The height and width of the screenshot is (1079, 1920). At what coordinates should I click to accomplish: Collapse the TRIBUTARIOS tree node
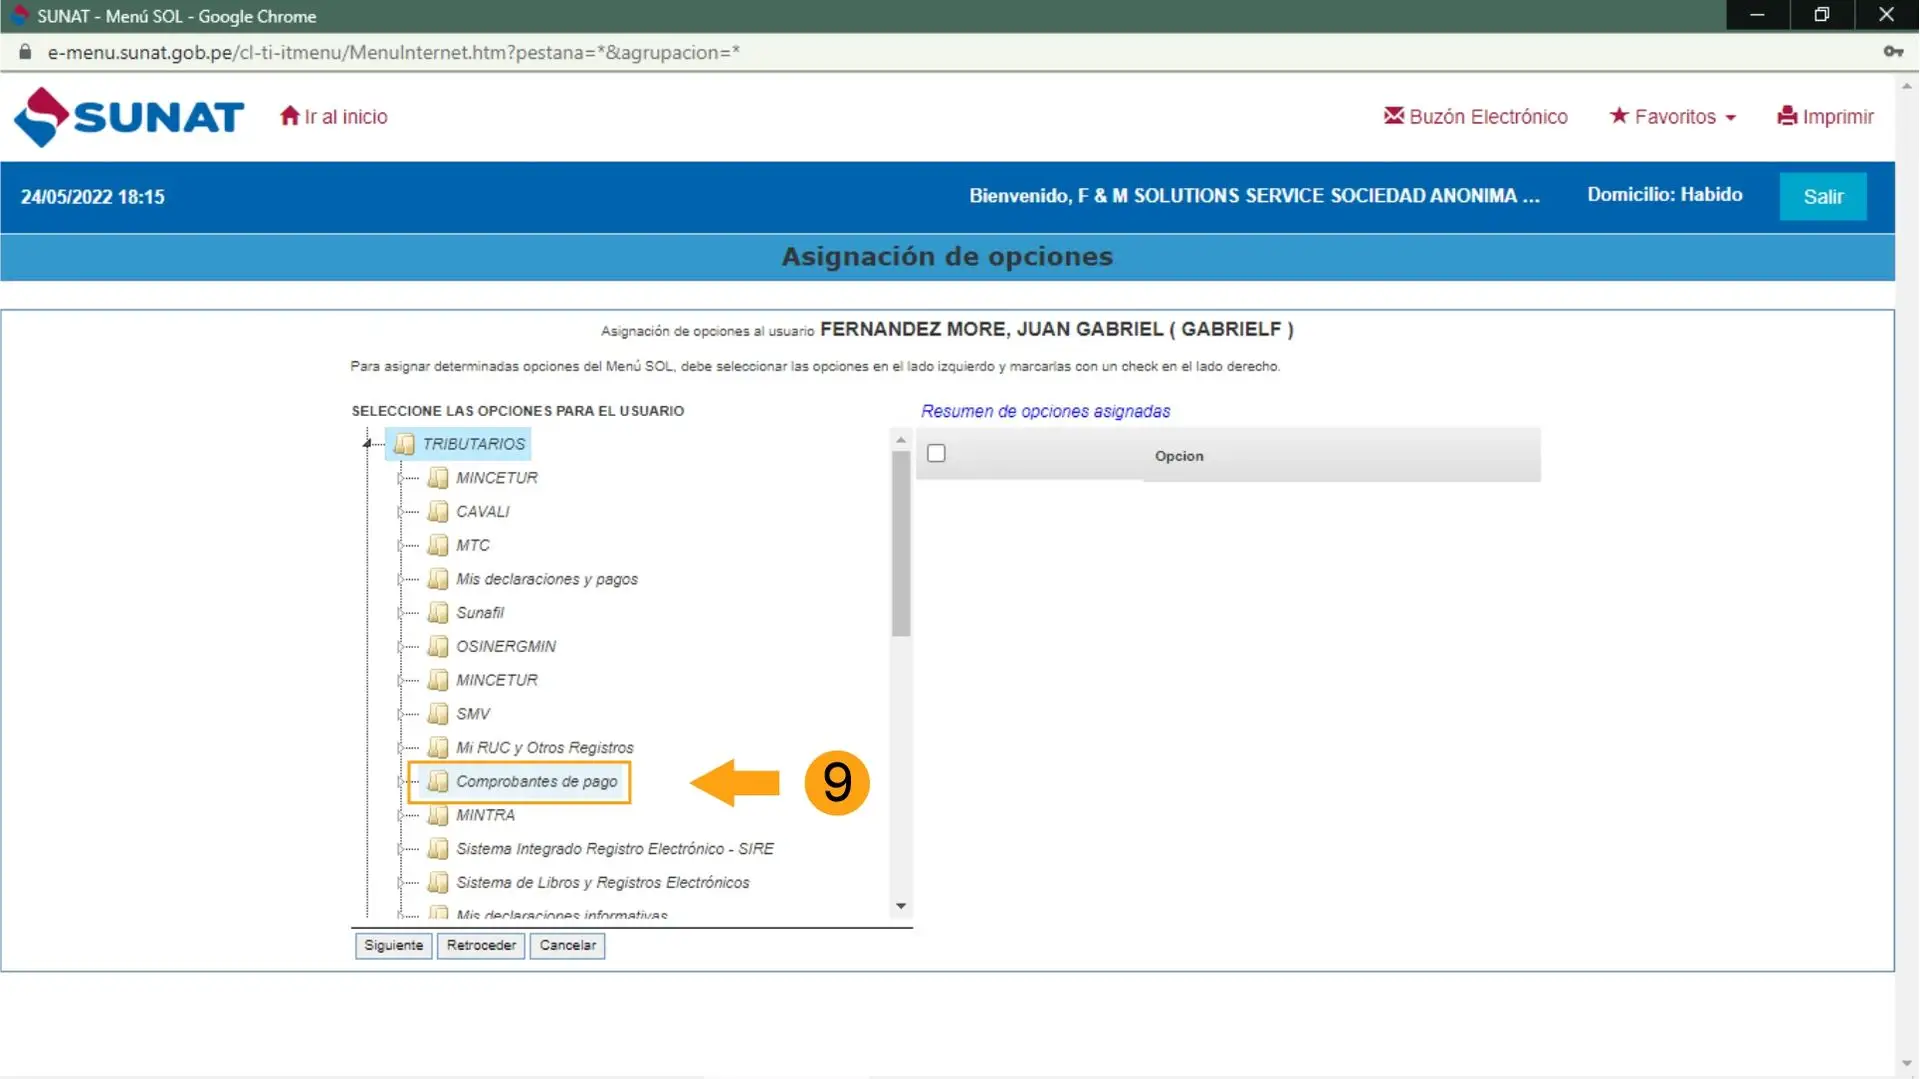tap(367, 443)
